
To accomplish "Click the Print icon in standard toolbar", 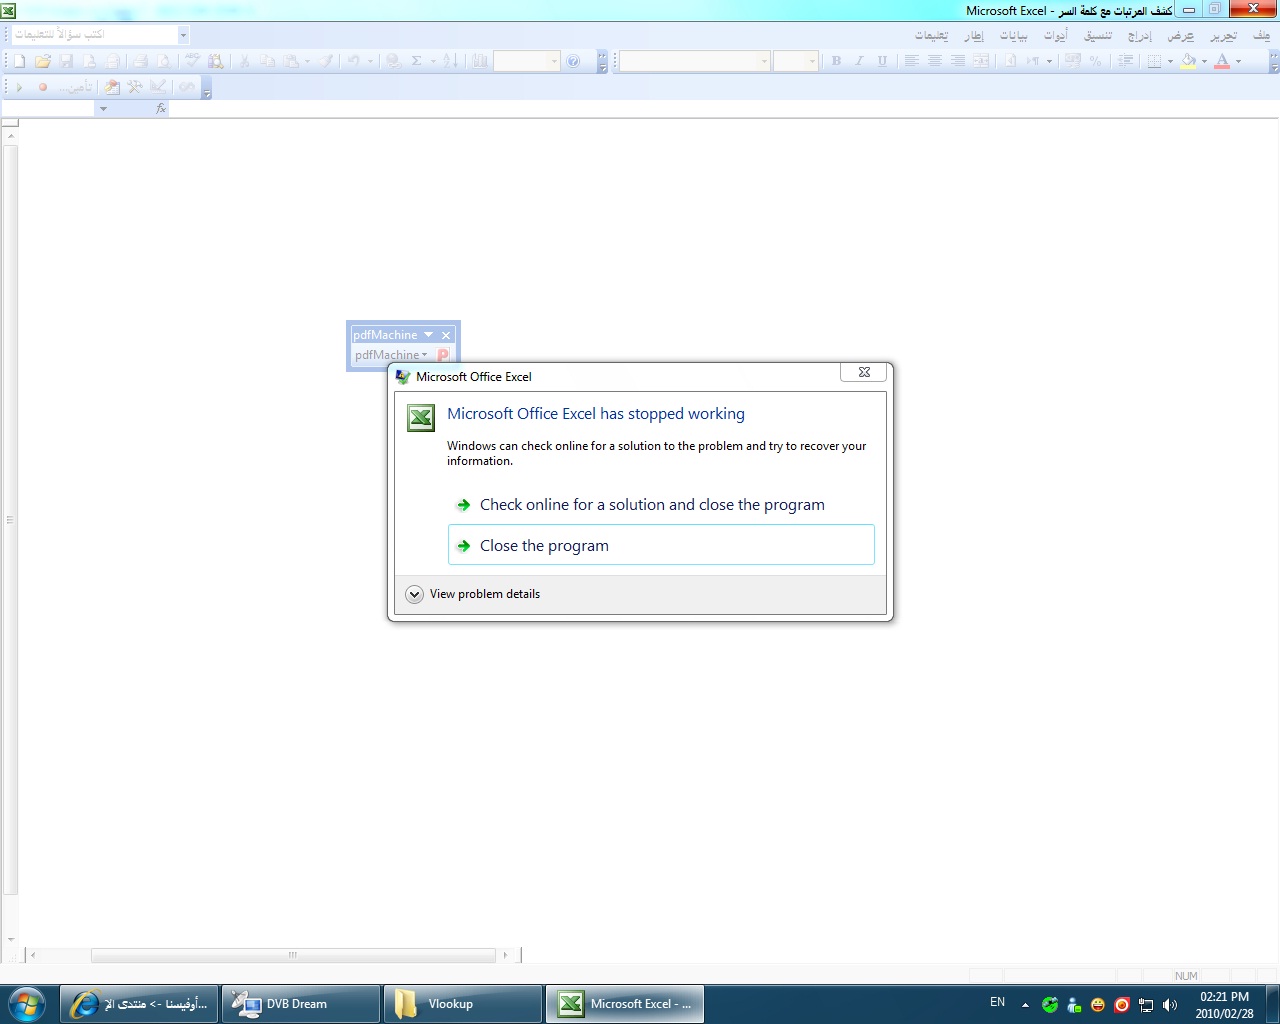I will (141, 61).
